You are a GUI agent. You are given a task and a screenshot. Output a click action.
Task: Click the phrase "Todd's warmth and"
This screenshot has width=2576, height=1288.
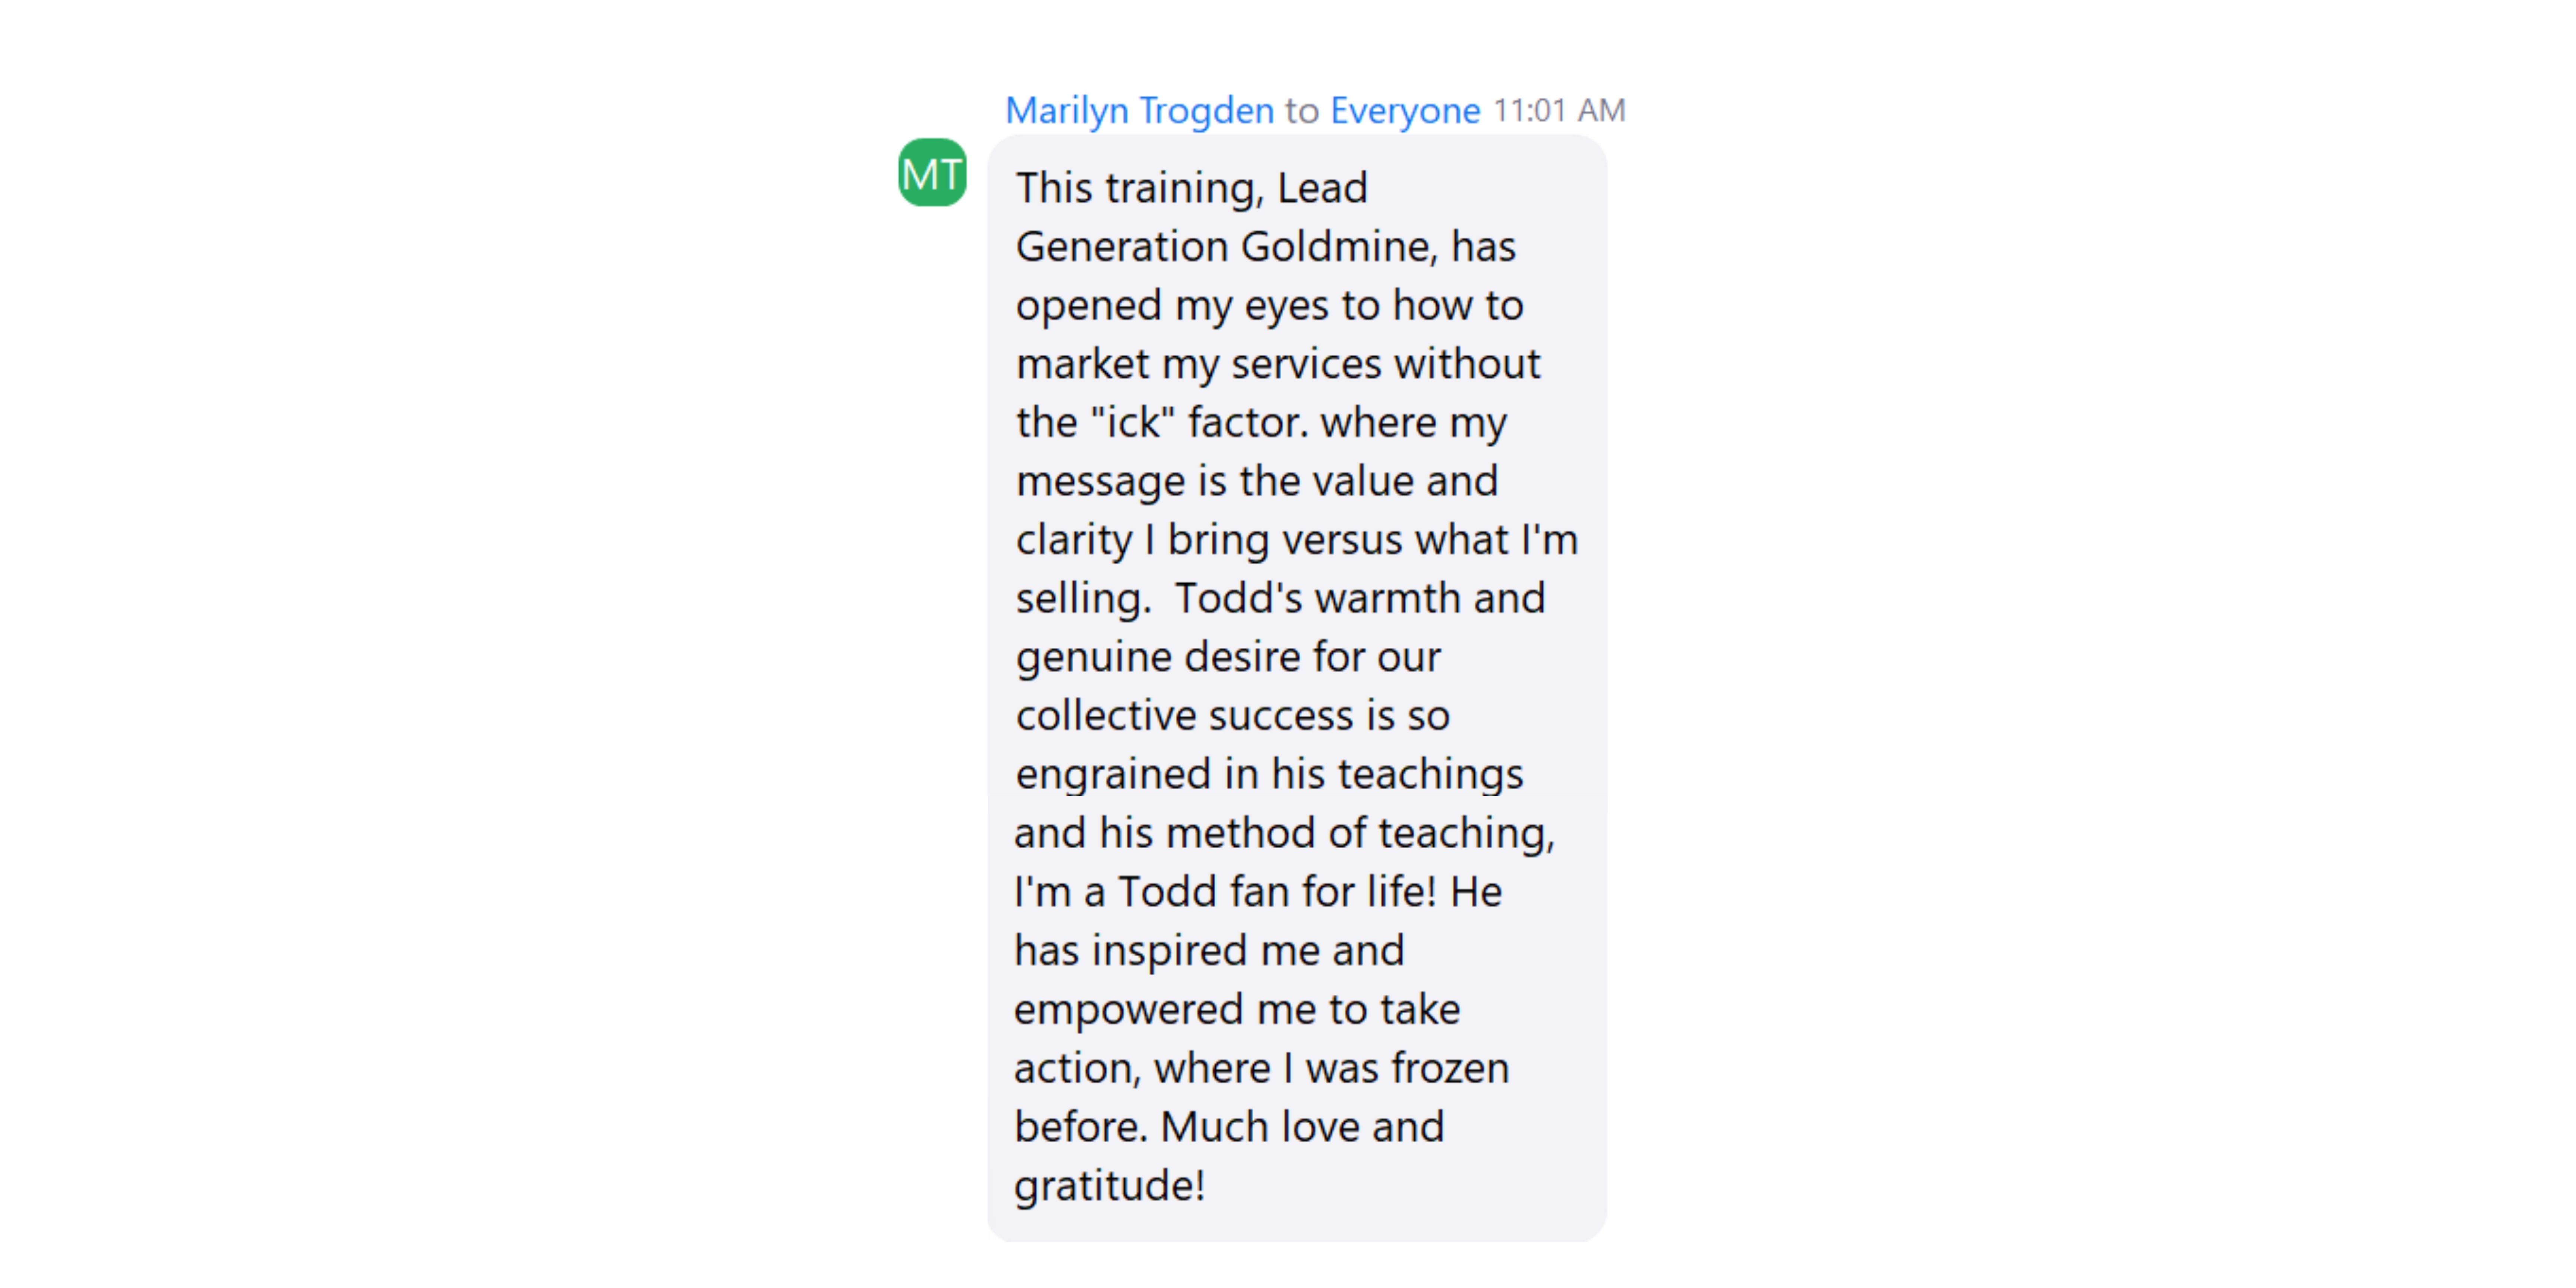[x=1360, y=598]
